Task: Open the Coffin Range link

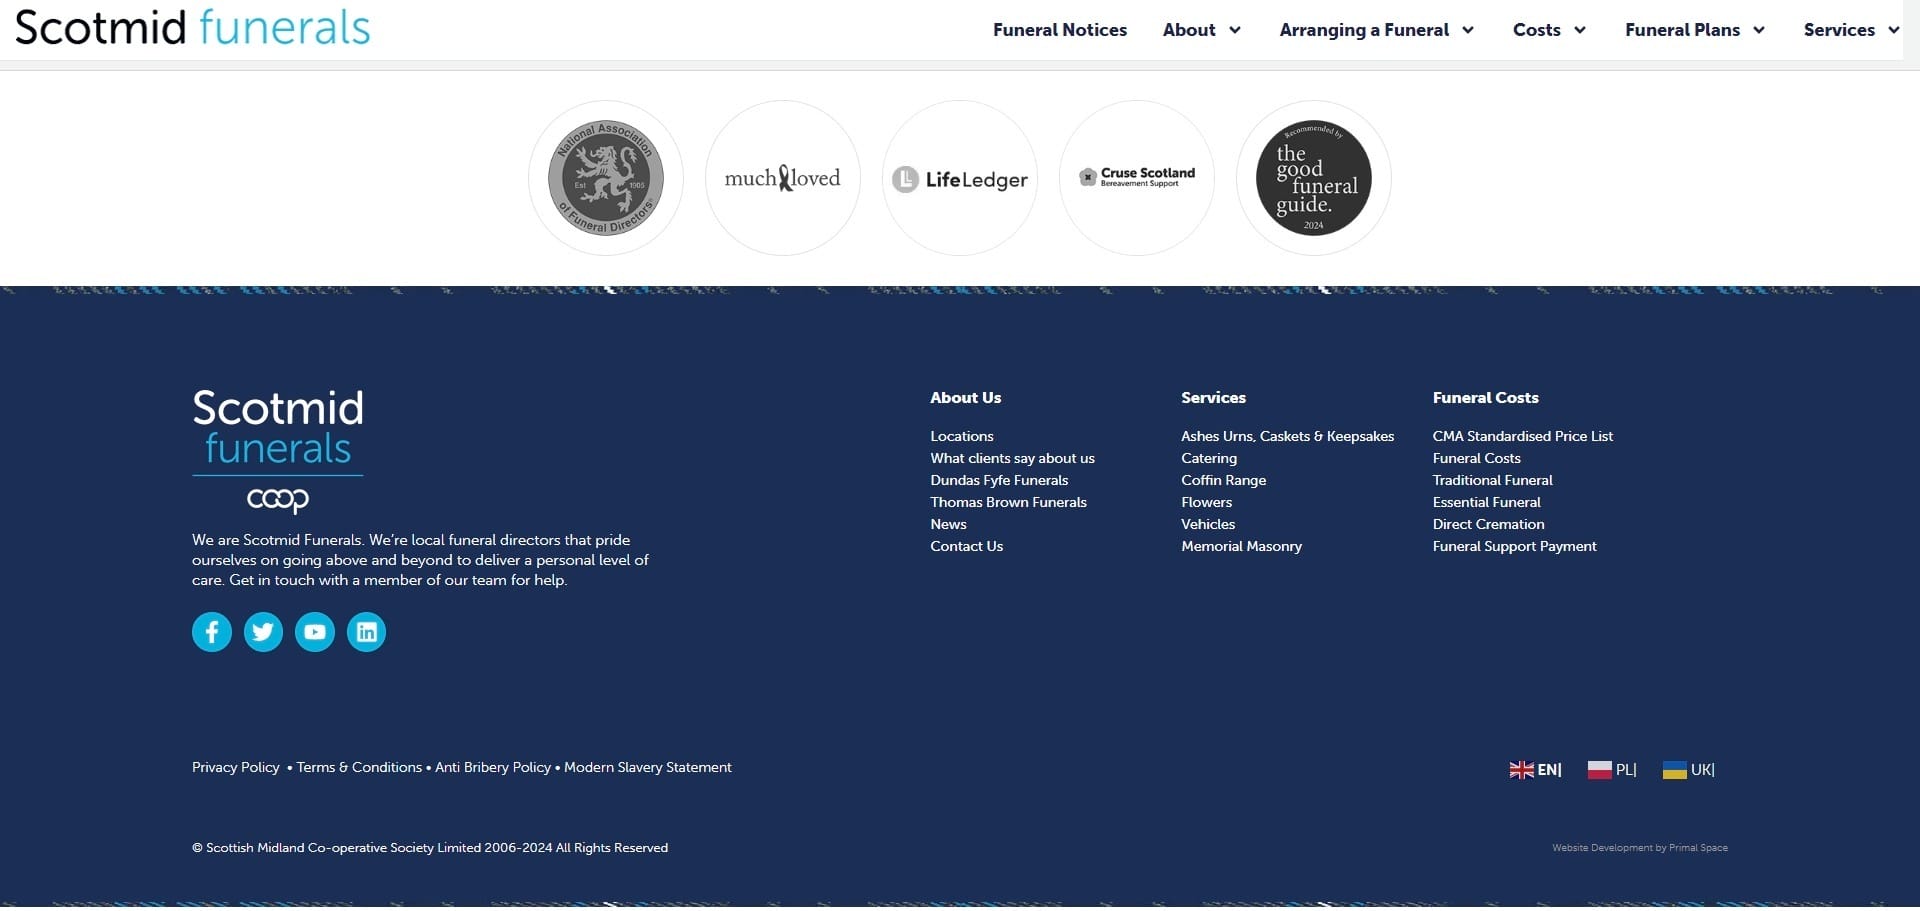Action: coord(1223,480)
